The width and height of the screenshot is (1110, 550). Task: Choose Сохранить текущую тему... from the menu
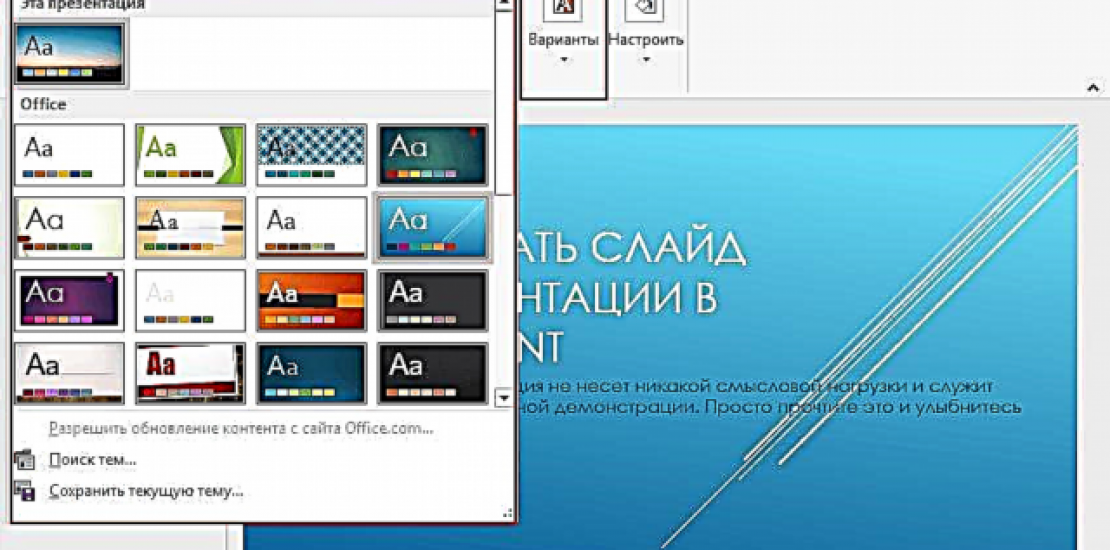coord(146,491)
